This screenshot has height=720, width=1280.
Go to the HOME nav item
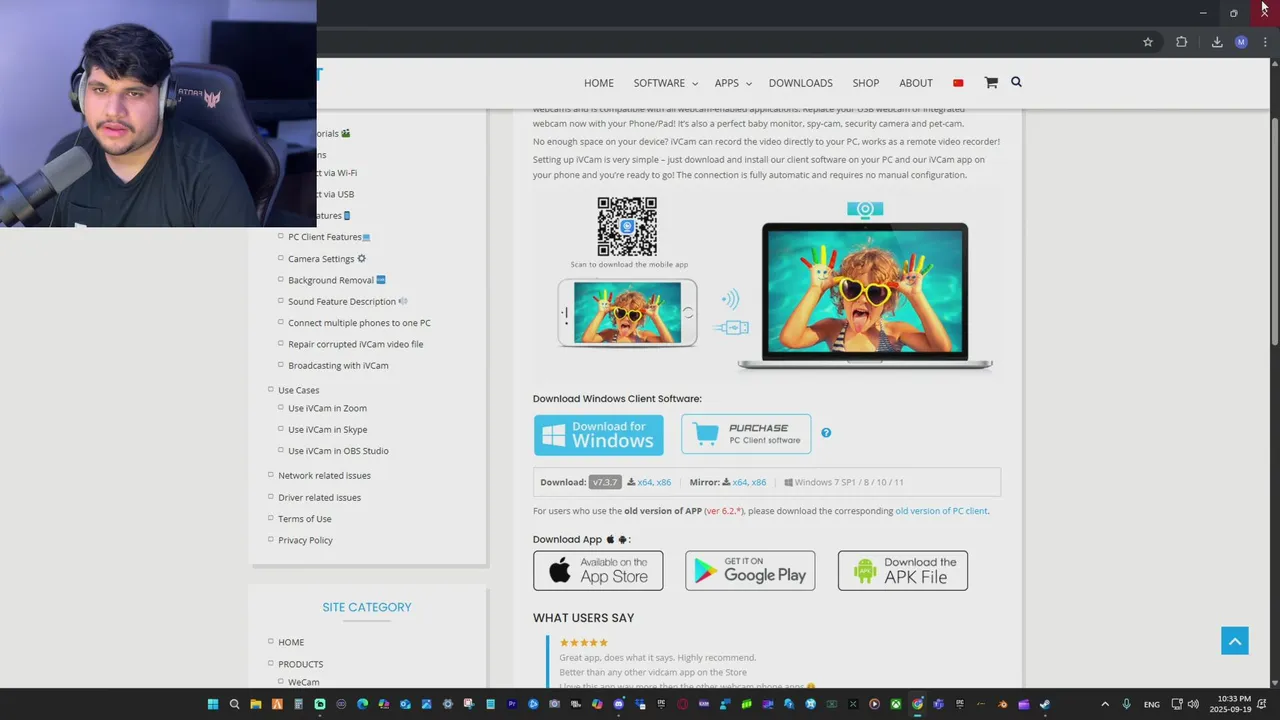coord(599,83)
